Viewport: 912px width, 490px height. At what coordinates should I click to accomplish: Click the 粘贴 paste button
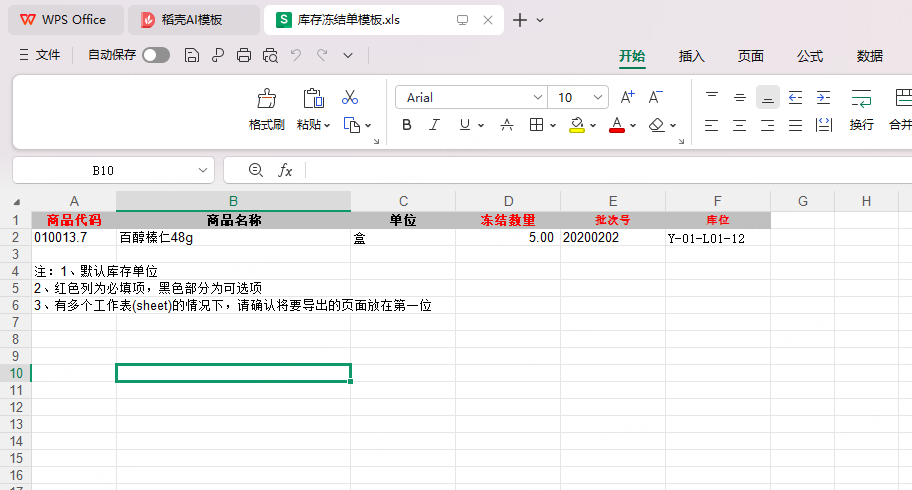(314, 109)
